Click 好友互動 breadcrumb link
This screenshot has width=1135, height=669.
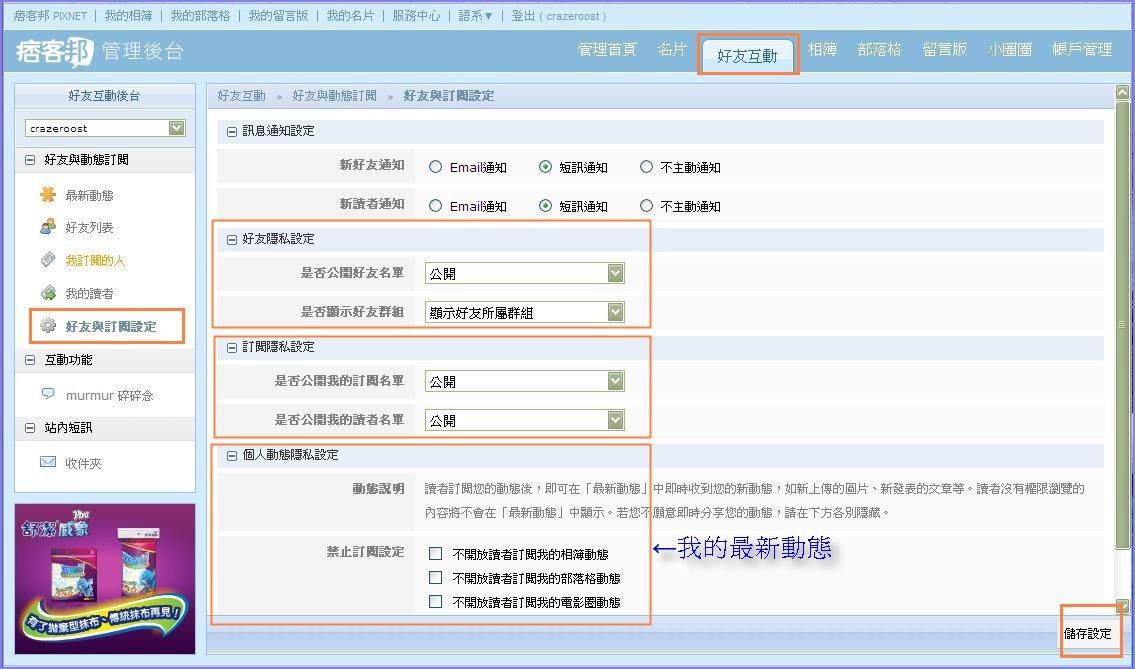click(242, 96)
